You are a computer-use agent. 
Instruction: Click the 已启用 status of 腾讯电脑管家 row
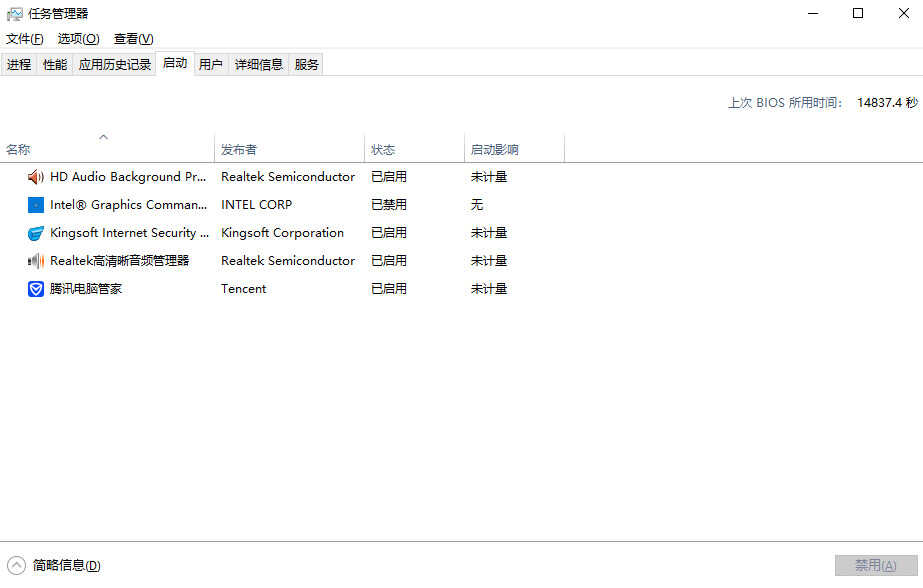(x=389, y=289)
